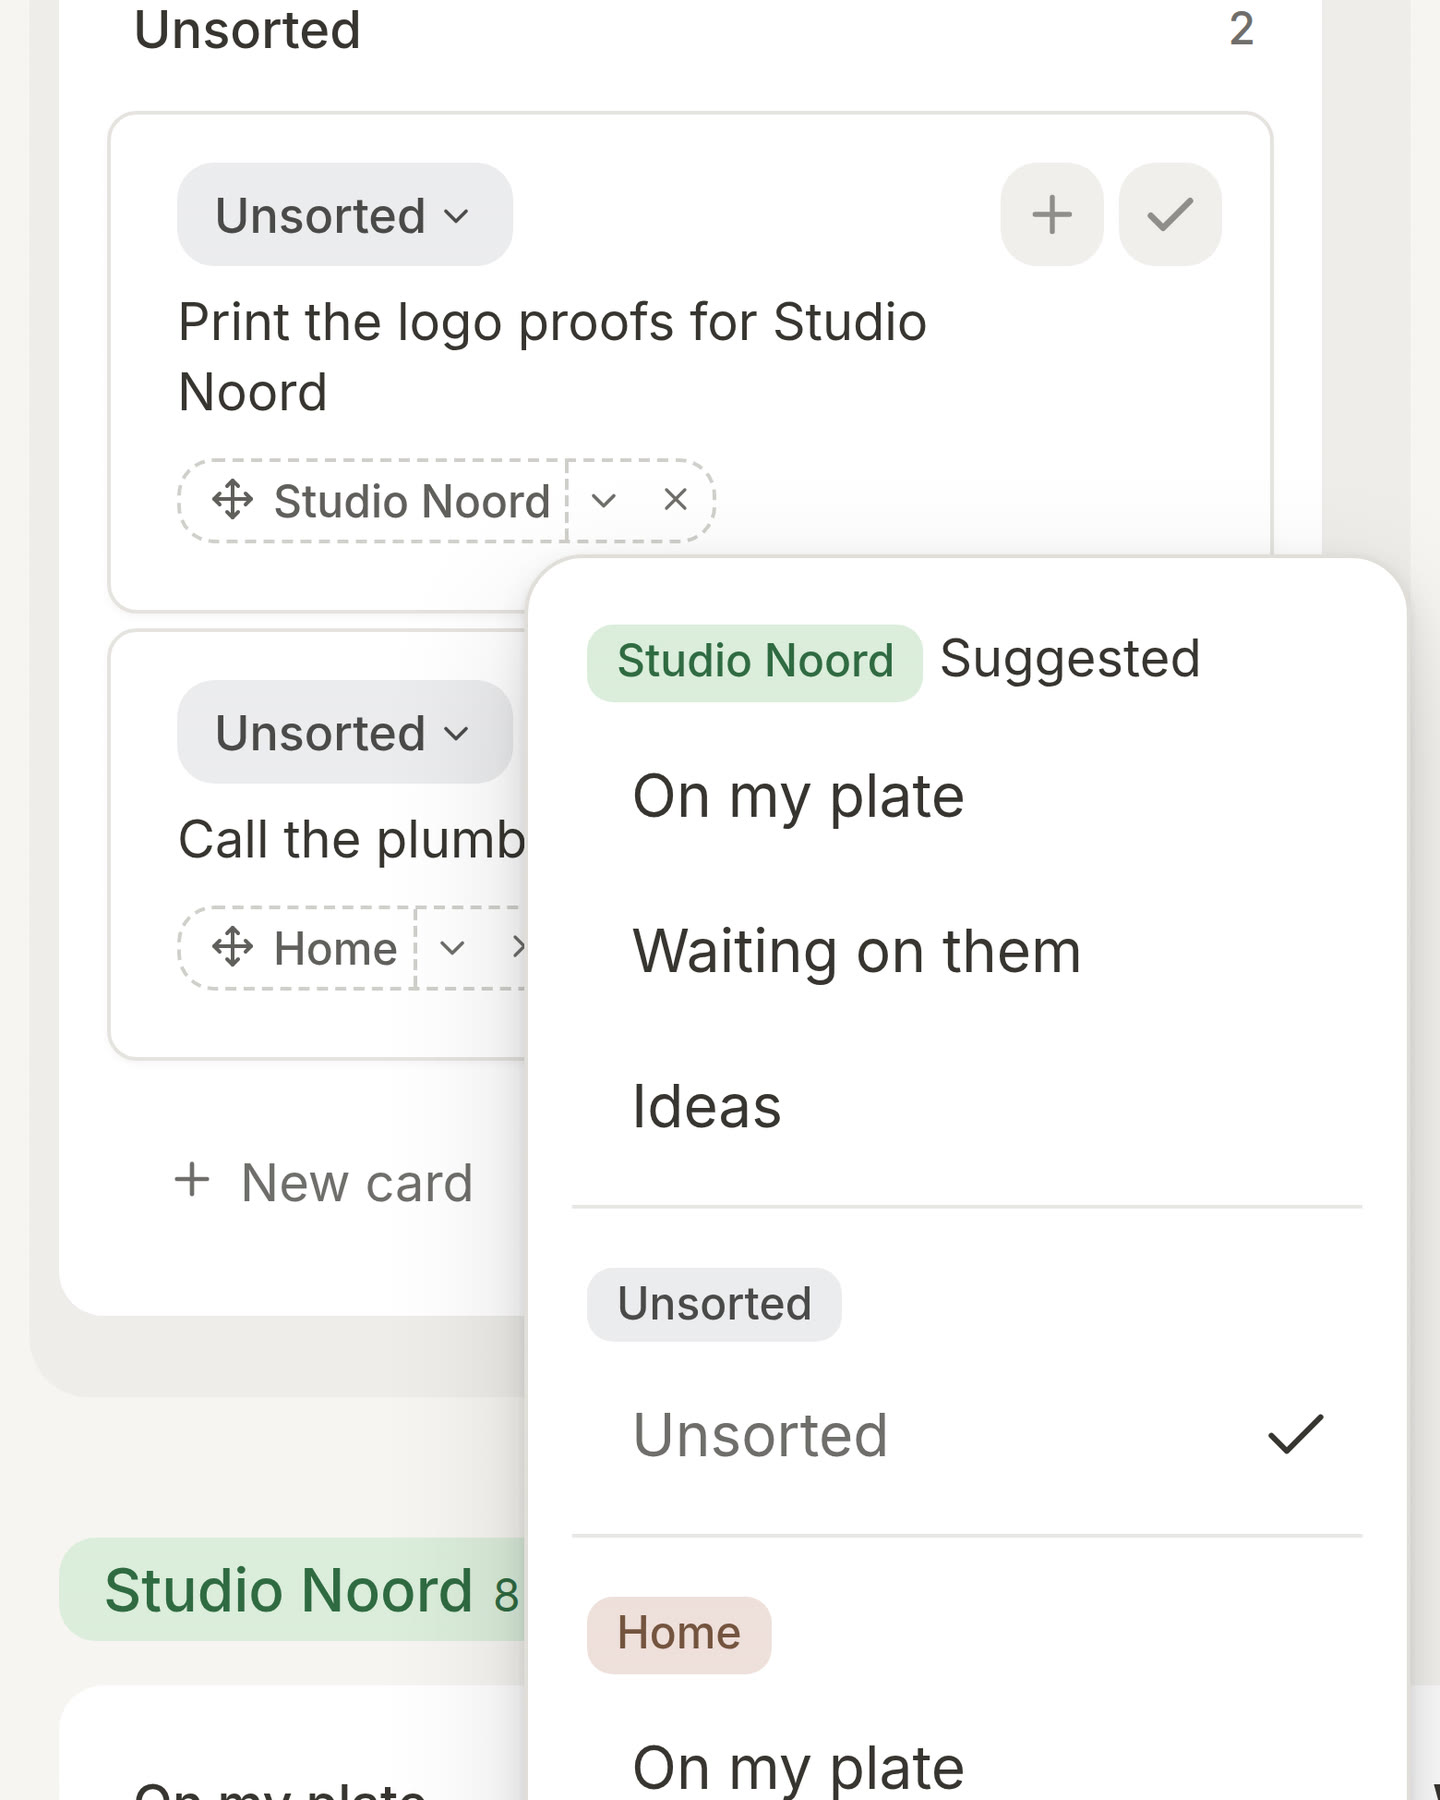
Task: Open the Unsorted dropdown on Call the plumber card
Action: pos(345,732)
